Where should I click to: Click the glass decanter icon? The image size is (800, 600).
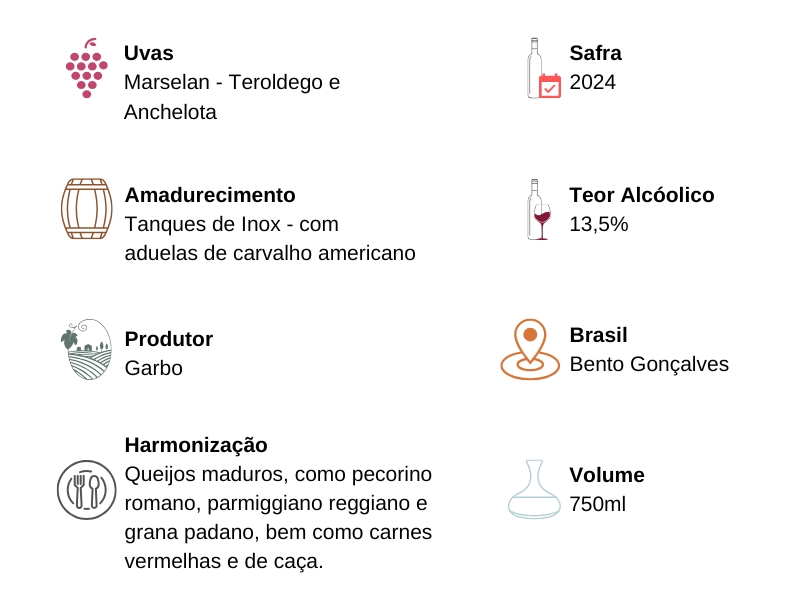[534, 489]
